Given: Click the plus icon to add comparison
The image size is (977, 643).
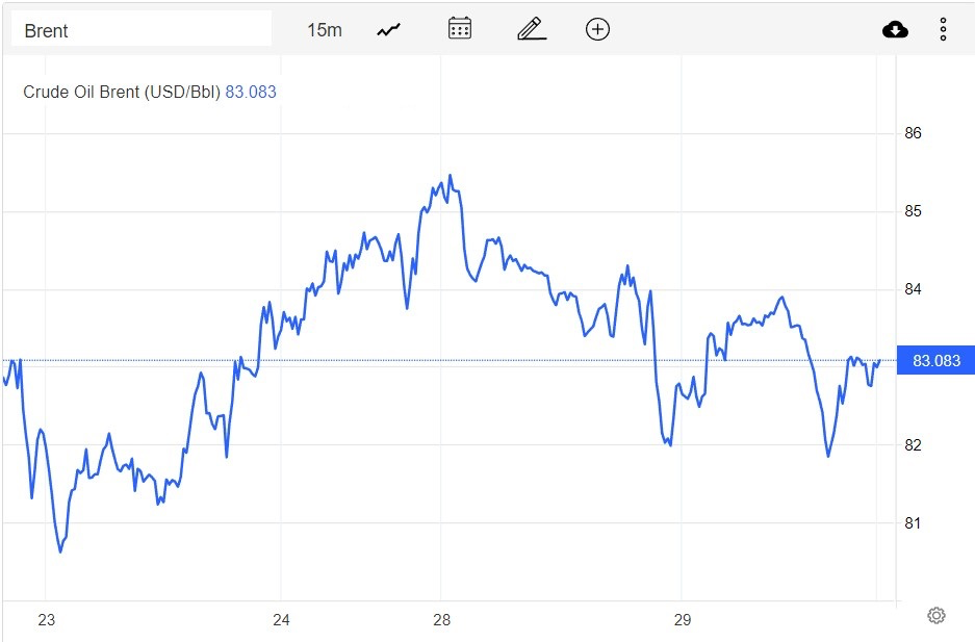Looking at the screenshot, I should (597, 29).
